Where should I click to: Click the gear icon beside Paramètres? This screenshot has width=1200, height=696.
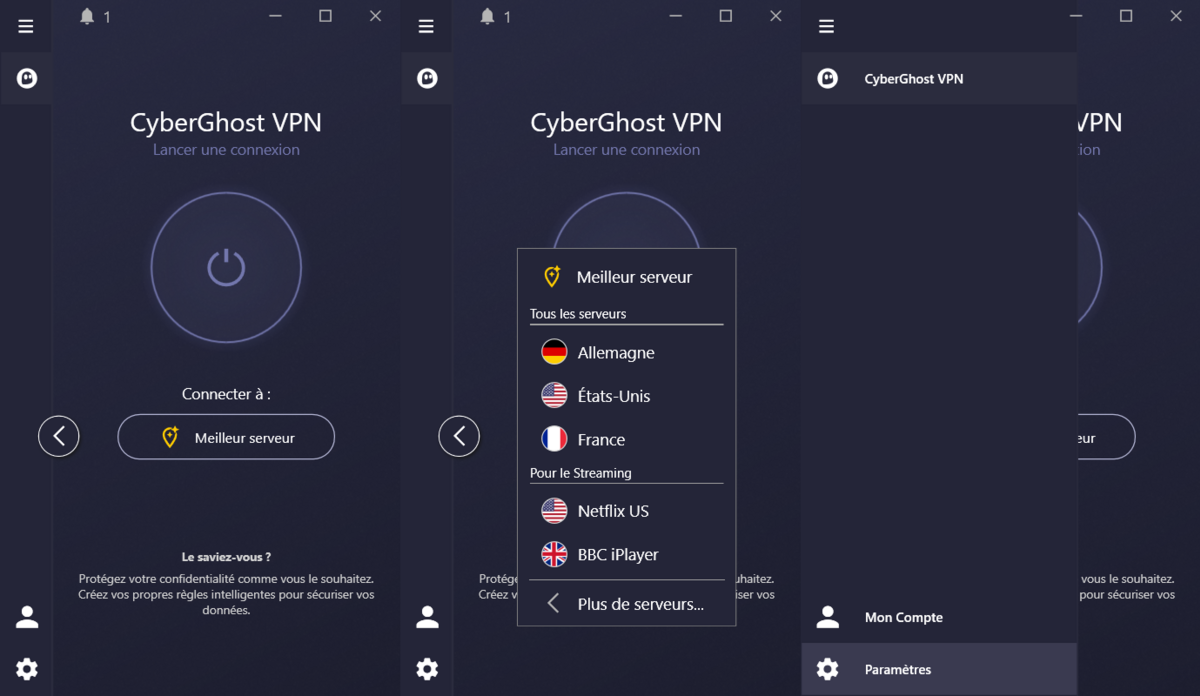827,669
